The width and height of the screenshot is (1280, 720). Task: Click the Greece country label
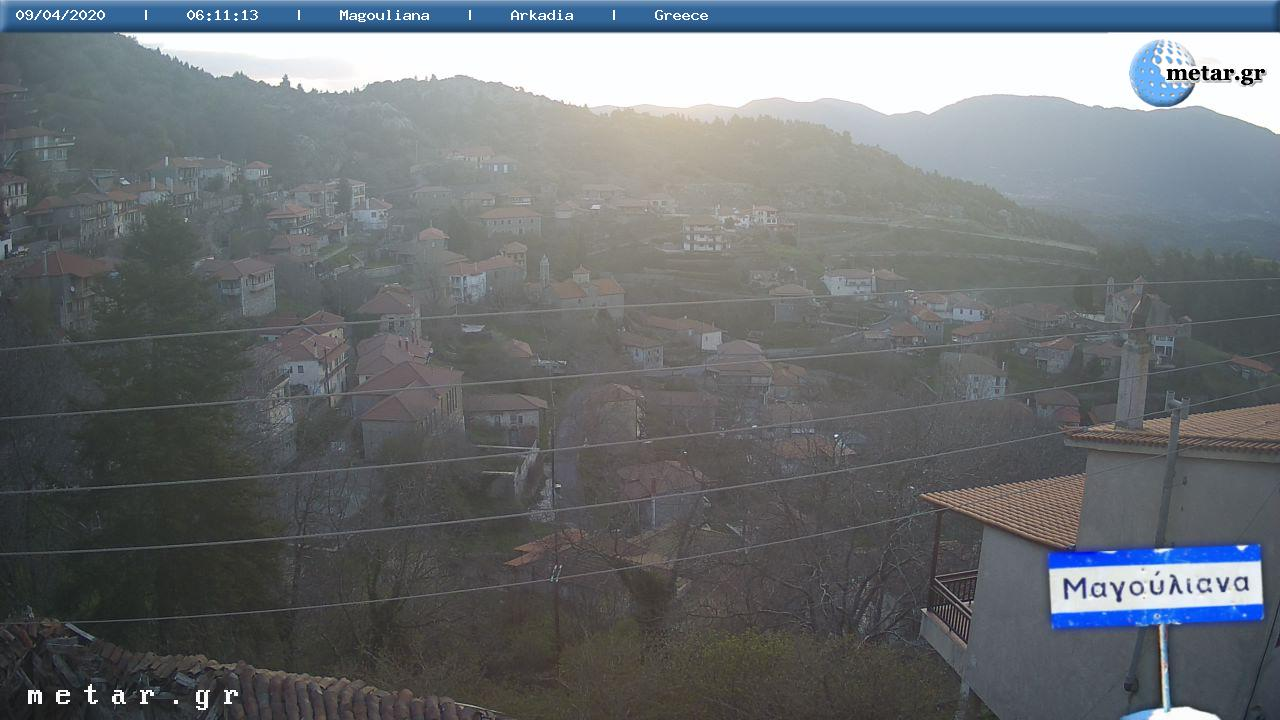point(681,15)
